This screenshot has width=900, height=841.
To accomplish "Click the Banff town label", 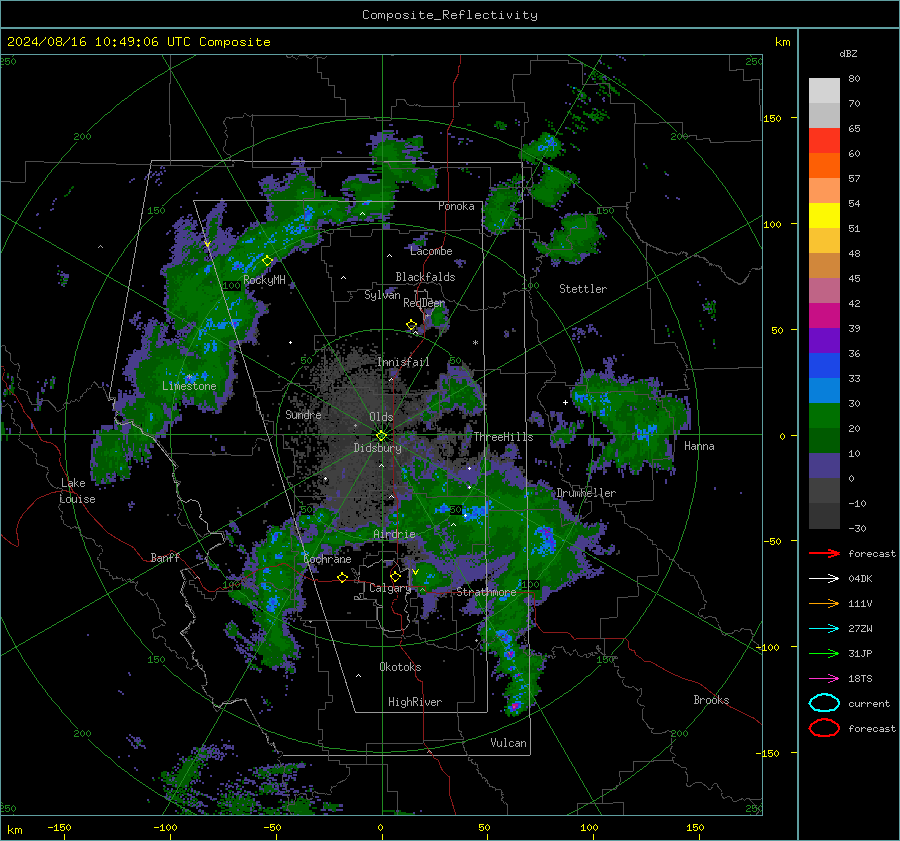I will (x=165, y=557).
